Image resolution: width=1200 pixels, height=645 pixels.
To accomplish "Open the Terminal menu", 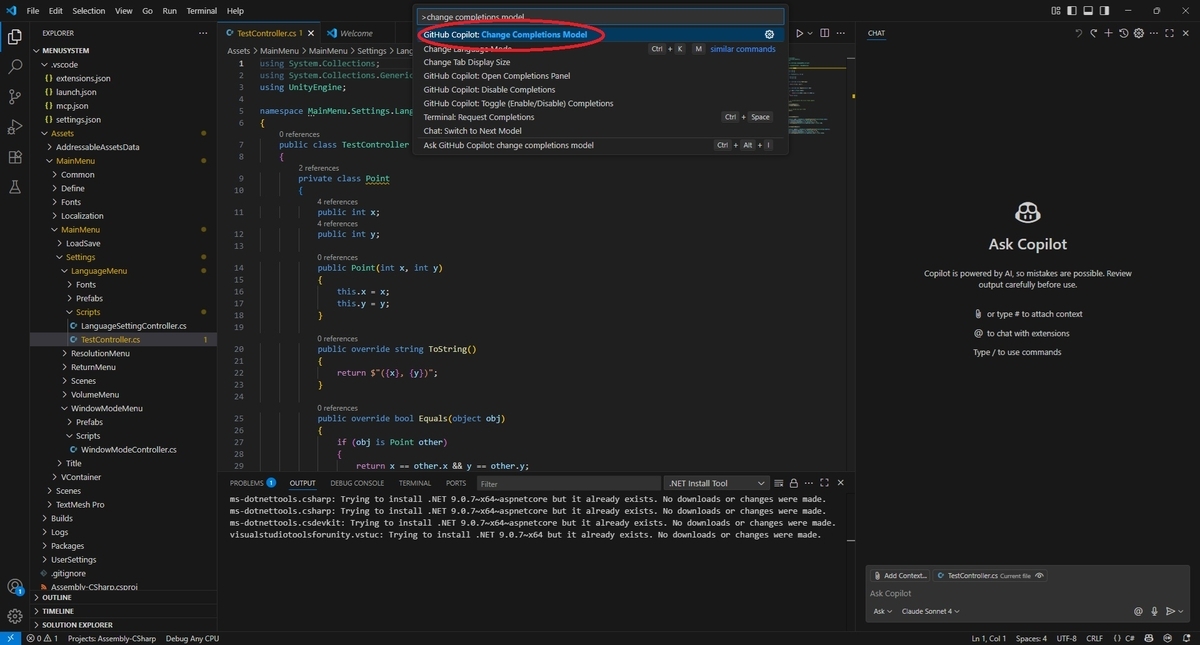I will [202, 11].
